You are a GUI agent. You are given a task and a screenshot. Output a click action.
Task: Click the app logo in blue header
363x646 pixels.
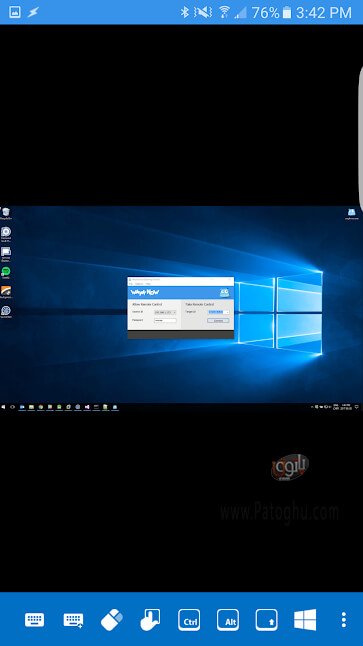[224, 293]
